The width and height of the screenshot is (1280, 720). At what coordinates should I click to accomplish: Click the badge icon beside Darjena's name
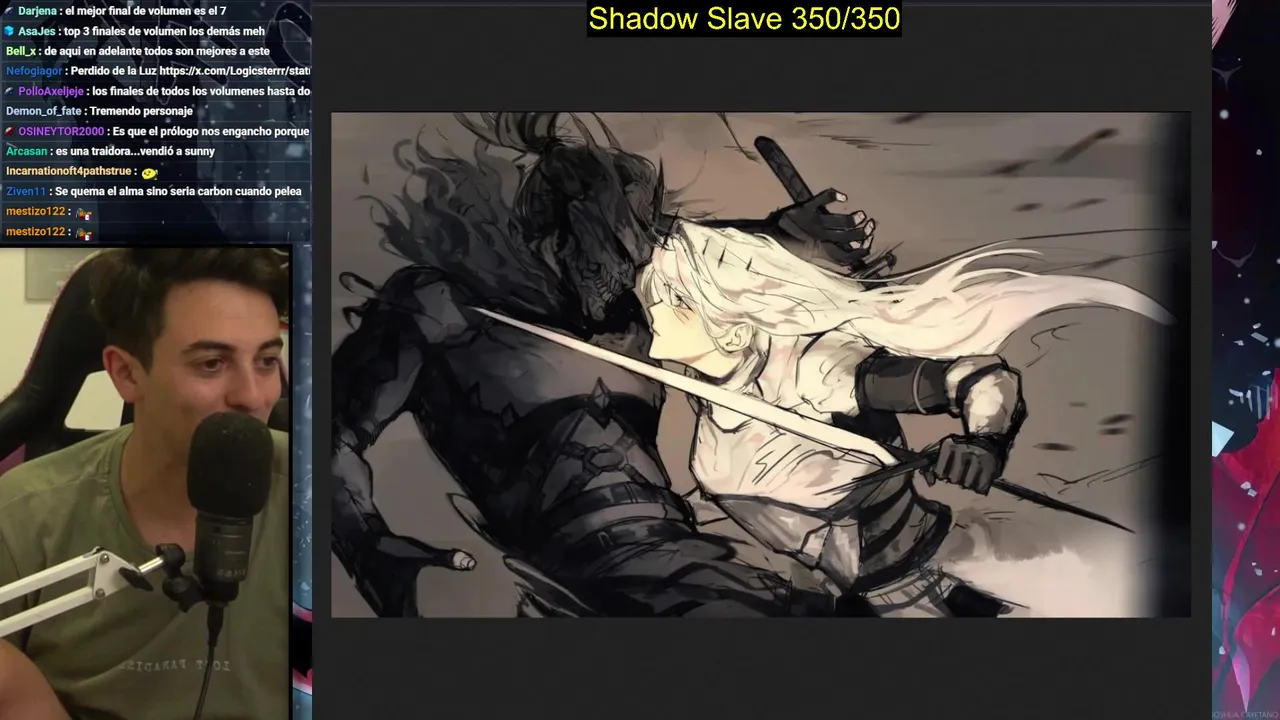pyautogui.click(x=10, y=11)
